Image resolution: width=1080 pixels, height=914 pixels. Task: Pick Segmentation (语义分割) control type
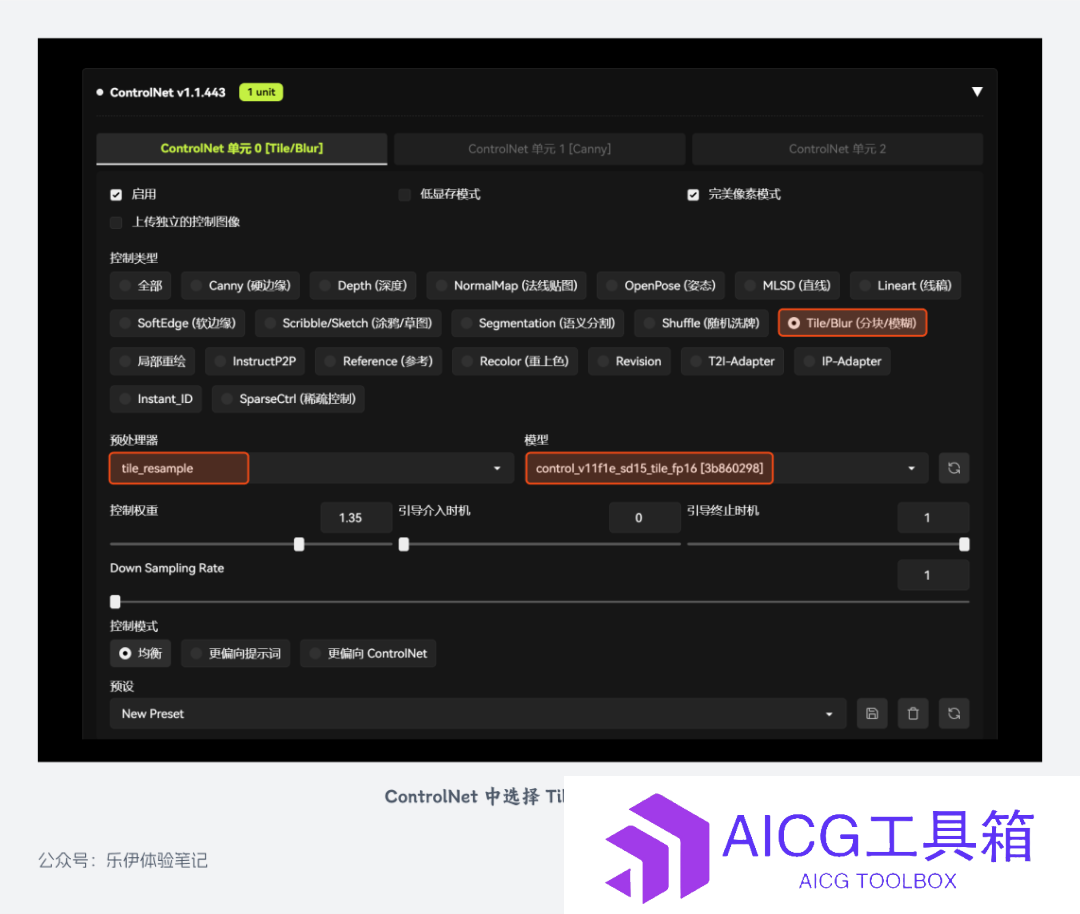(537, 323)
